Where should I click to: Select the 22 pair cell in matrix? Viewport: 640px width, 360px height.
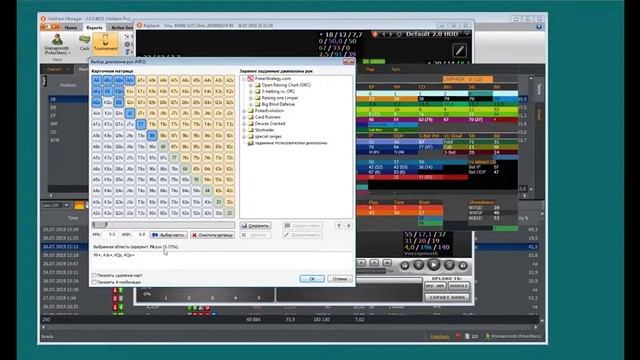[229, 213]
